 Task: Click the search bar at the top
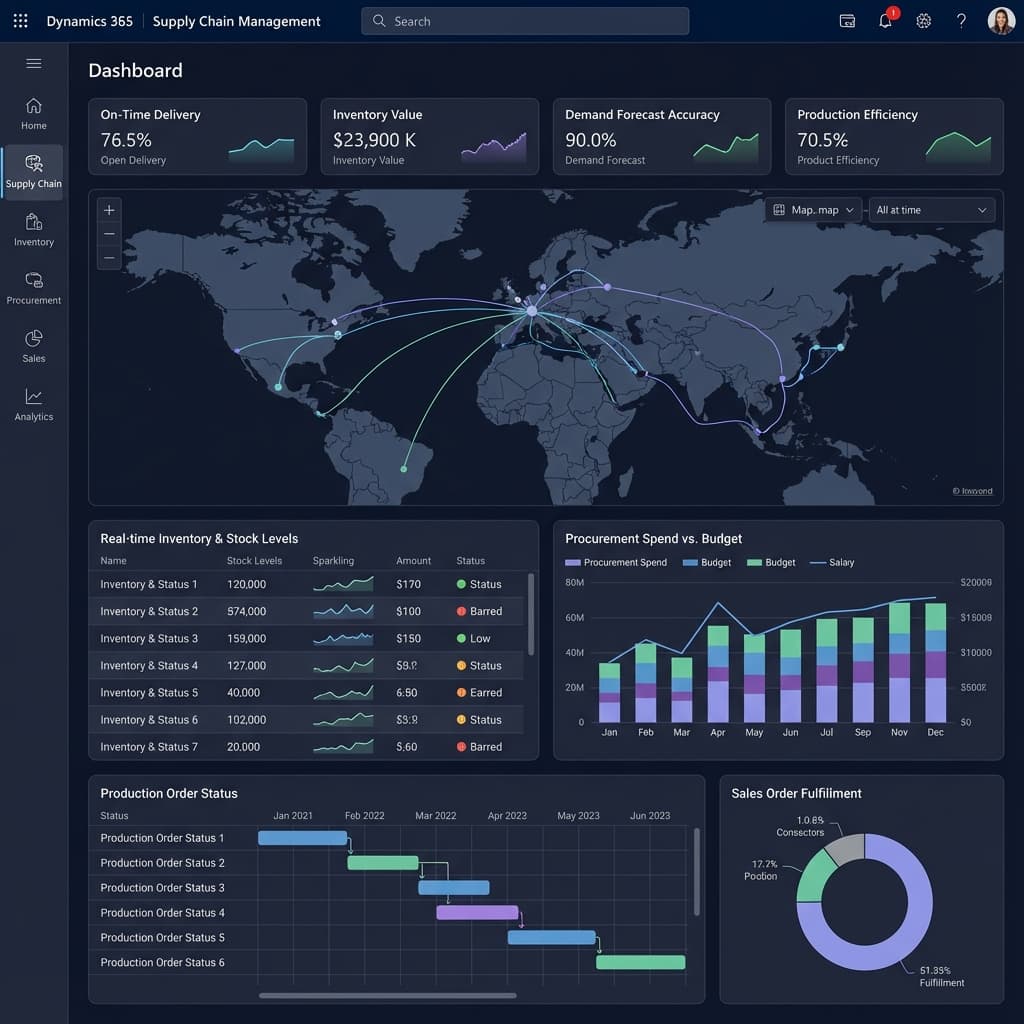pyautogui.click(x=524, y=20)
